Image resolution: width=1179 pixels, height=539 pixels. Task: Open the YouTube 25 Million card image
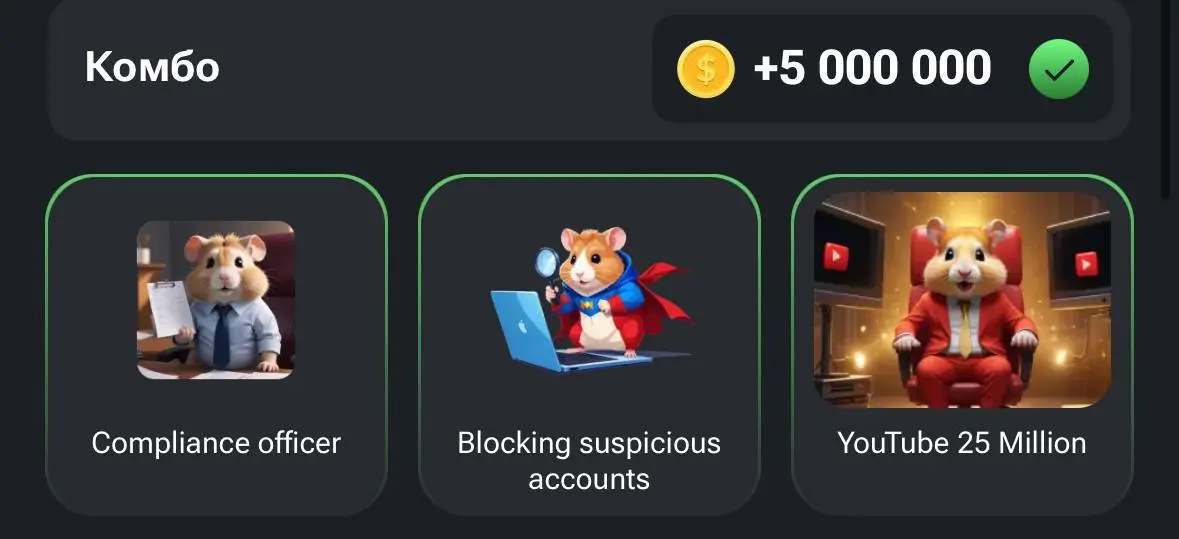(962, 299)
